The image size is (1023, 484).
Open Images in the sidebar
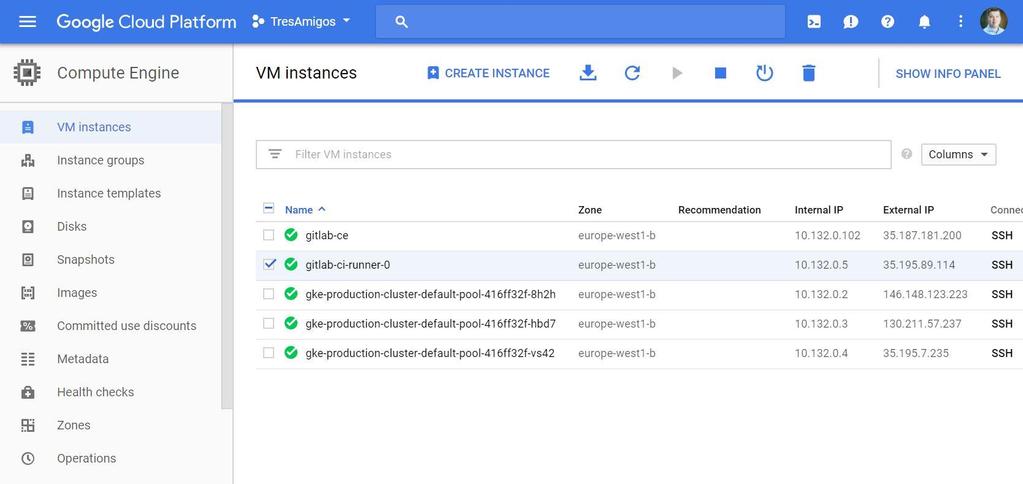[x=111, y=293]
